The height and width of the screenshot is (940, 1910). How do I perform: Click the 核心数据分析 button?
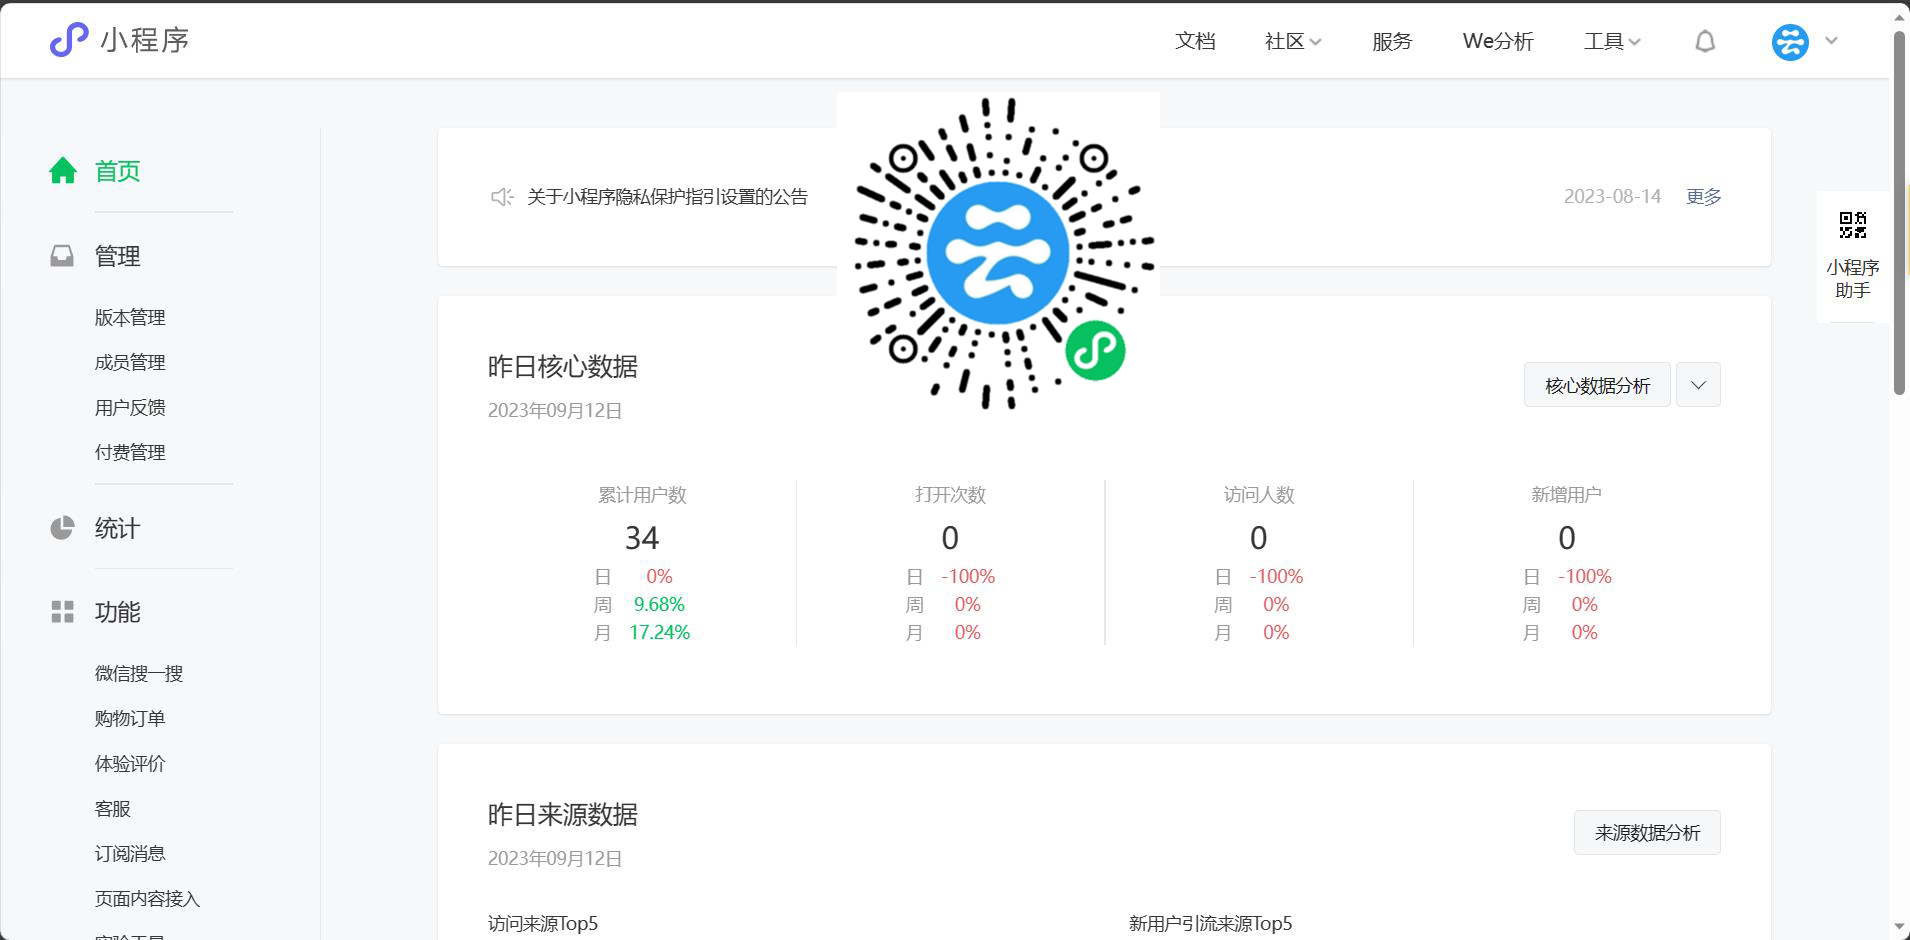pyautogui.click(x=1597, y=385)
